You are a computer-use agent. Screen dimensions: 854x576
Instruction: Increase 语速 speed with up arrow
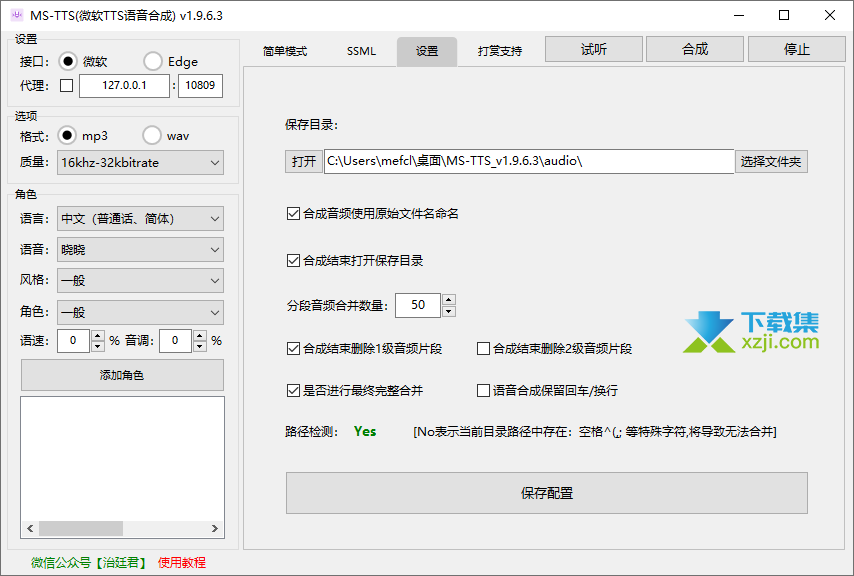click(x=97, y=335)
